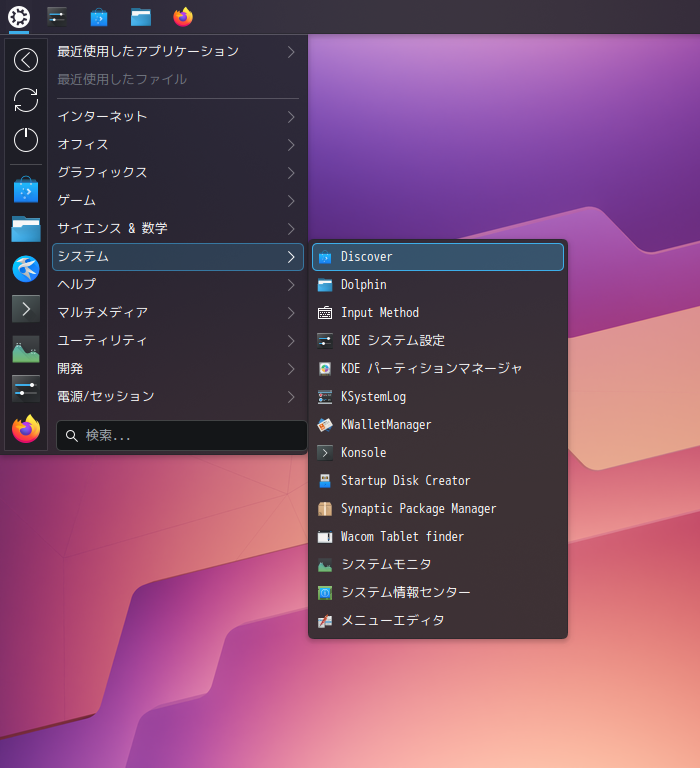Click the KDE partition manager icon
The width and height of the screenshot is (700, 768).
[x=325, y=369]
